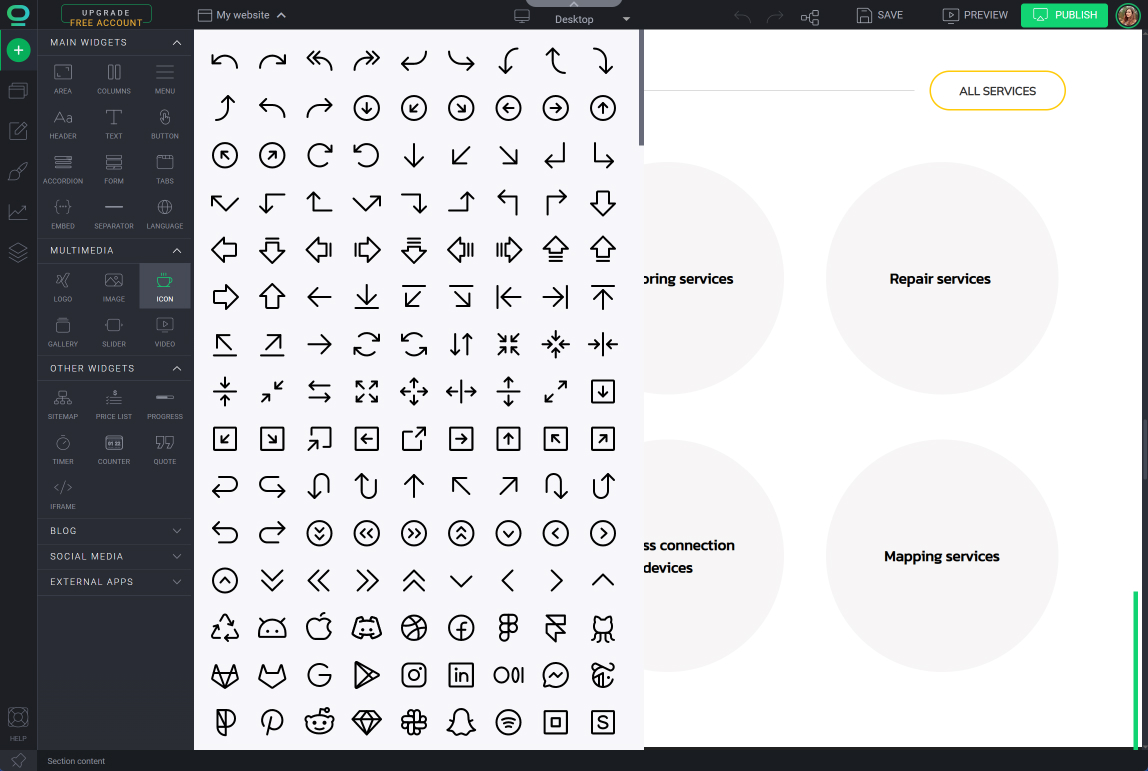This screenshot has width=1148, height=771.
Task: Add the Form widget
Action: tap(114, 169)
